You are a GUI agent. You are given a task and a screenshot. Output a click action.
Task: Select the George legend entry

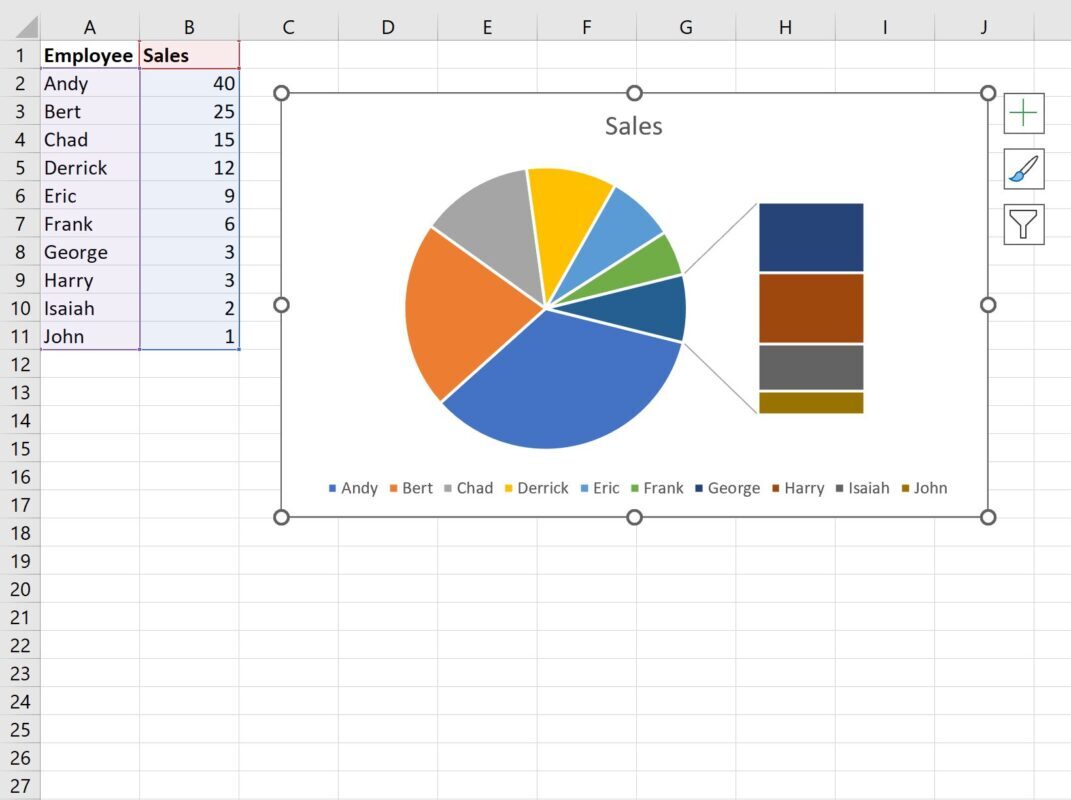point(727,488)
